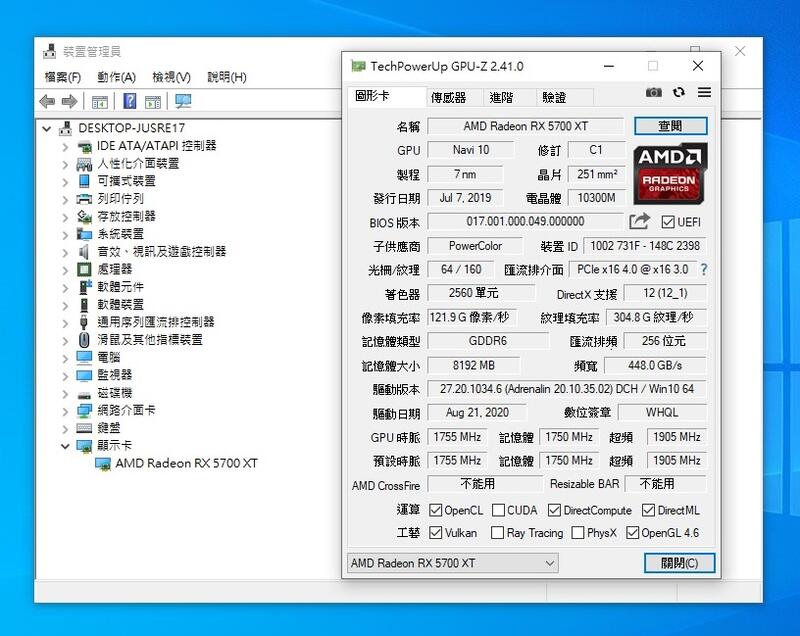Screen dimensions: 800x636
Task: Expand the IDE ATA/ATAPI 控制器 node
Action: tap(65, 147)
